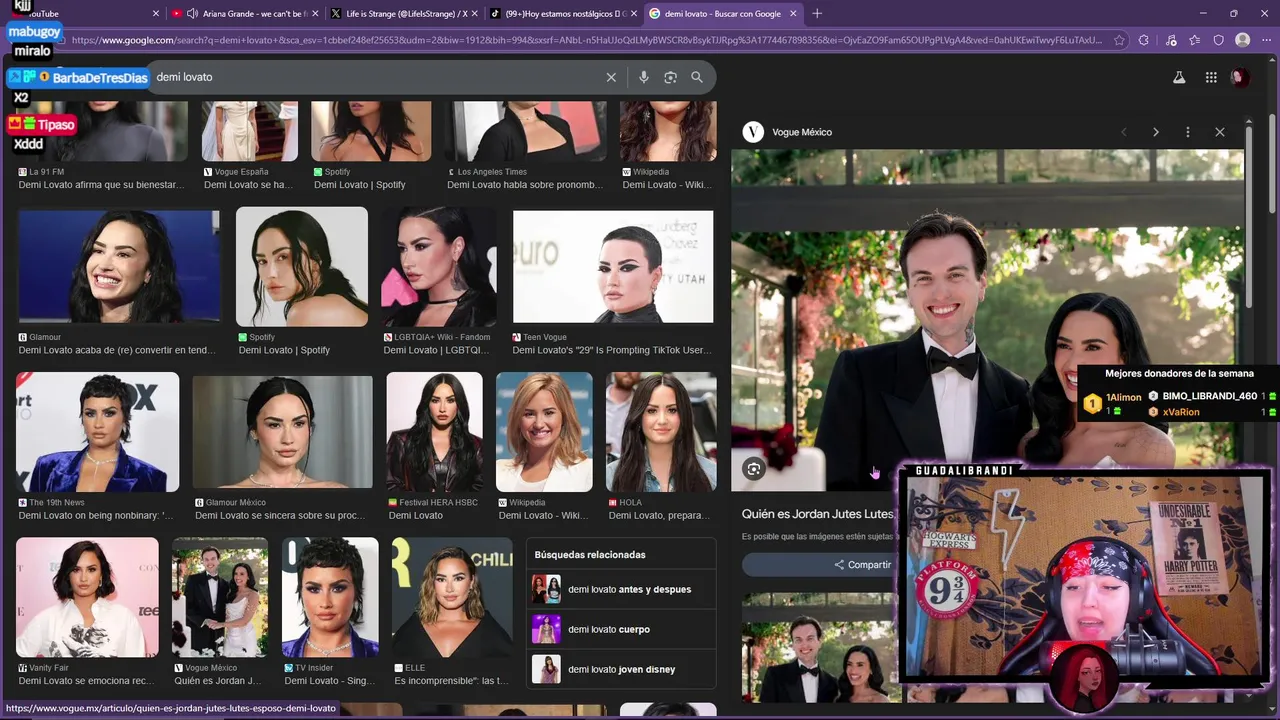Click Los Angeles Times 'habla sobre pronomb' caption

click(525, 185)
